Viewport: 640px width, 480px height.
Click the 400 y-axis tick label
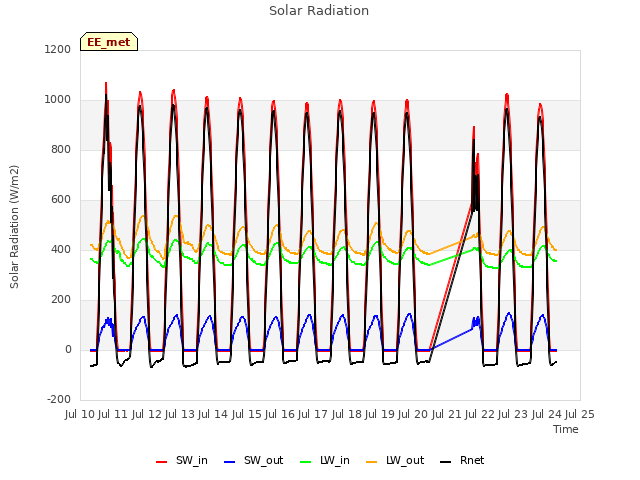coord(60,249)
